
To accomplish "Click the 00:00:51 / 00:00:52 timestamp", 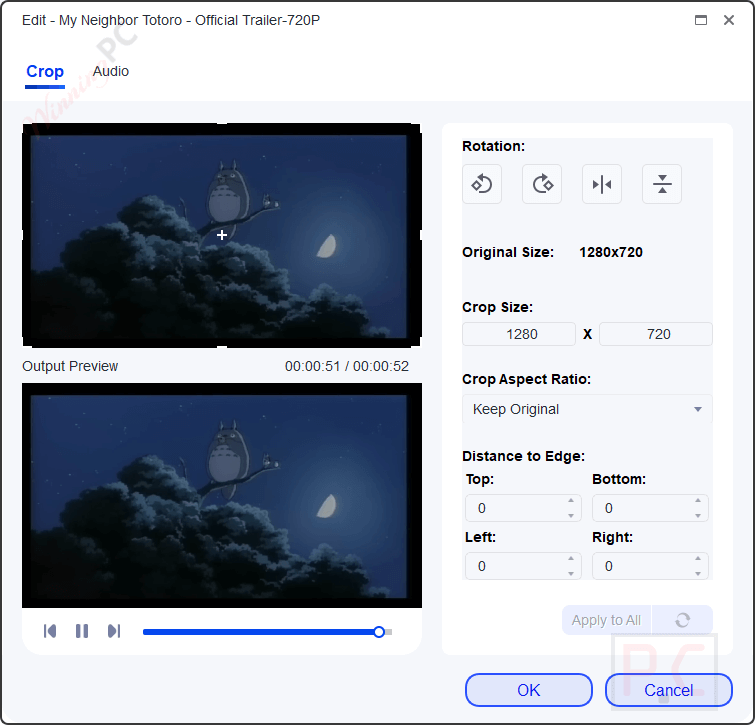I will (x=347, y=366).
